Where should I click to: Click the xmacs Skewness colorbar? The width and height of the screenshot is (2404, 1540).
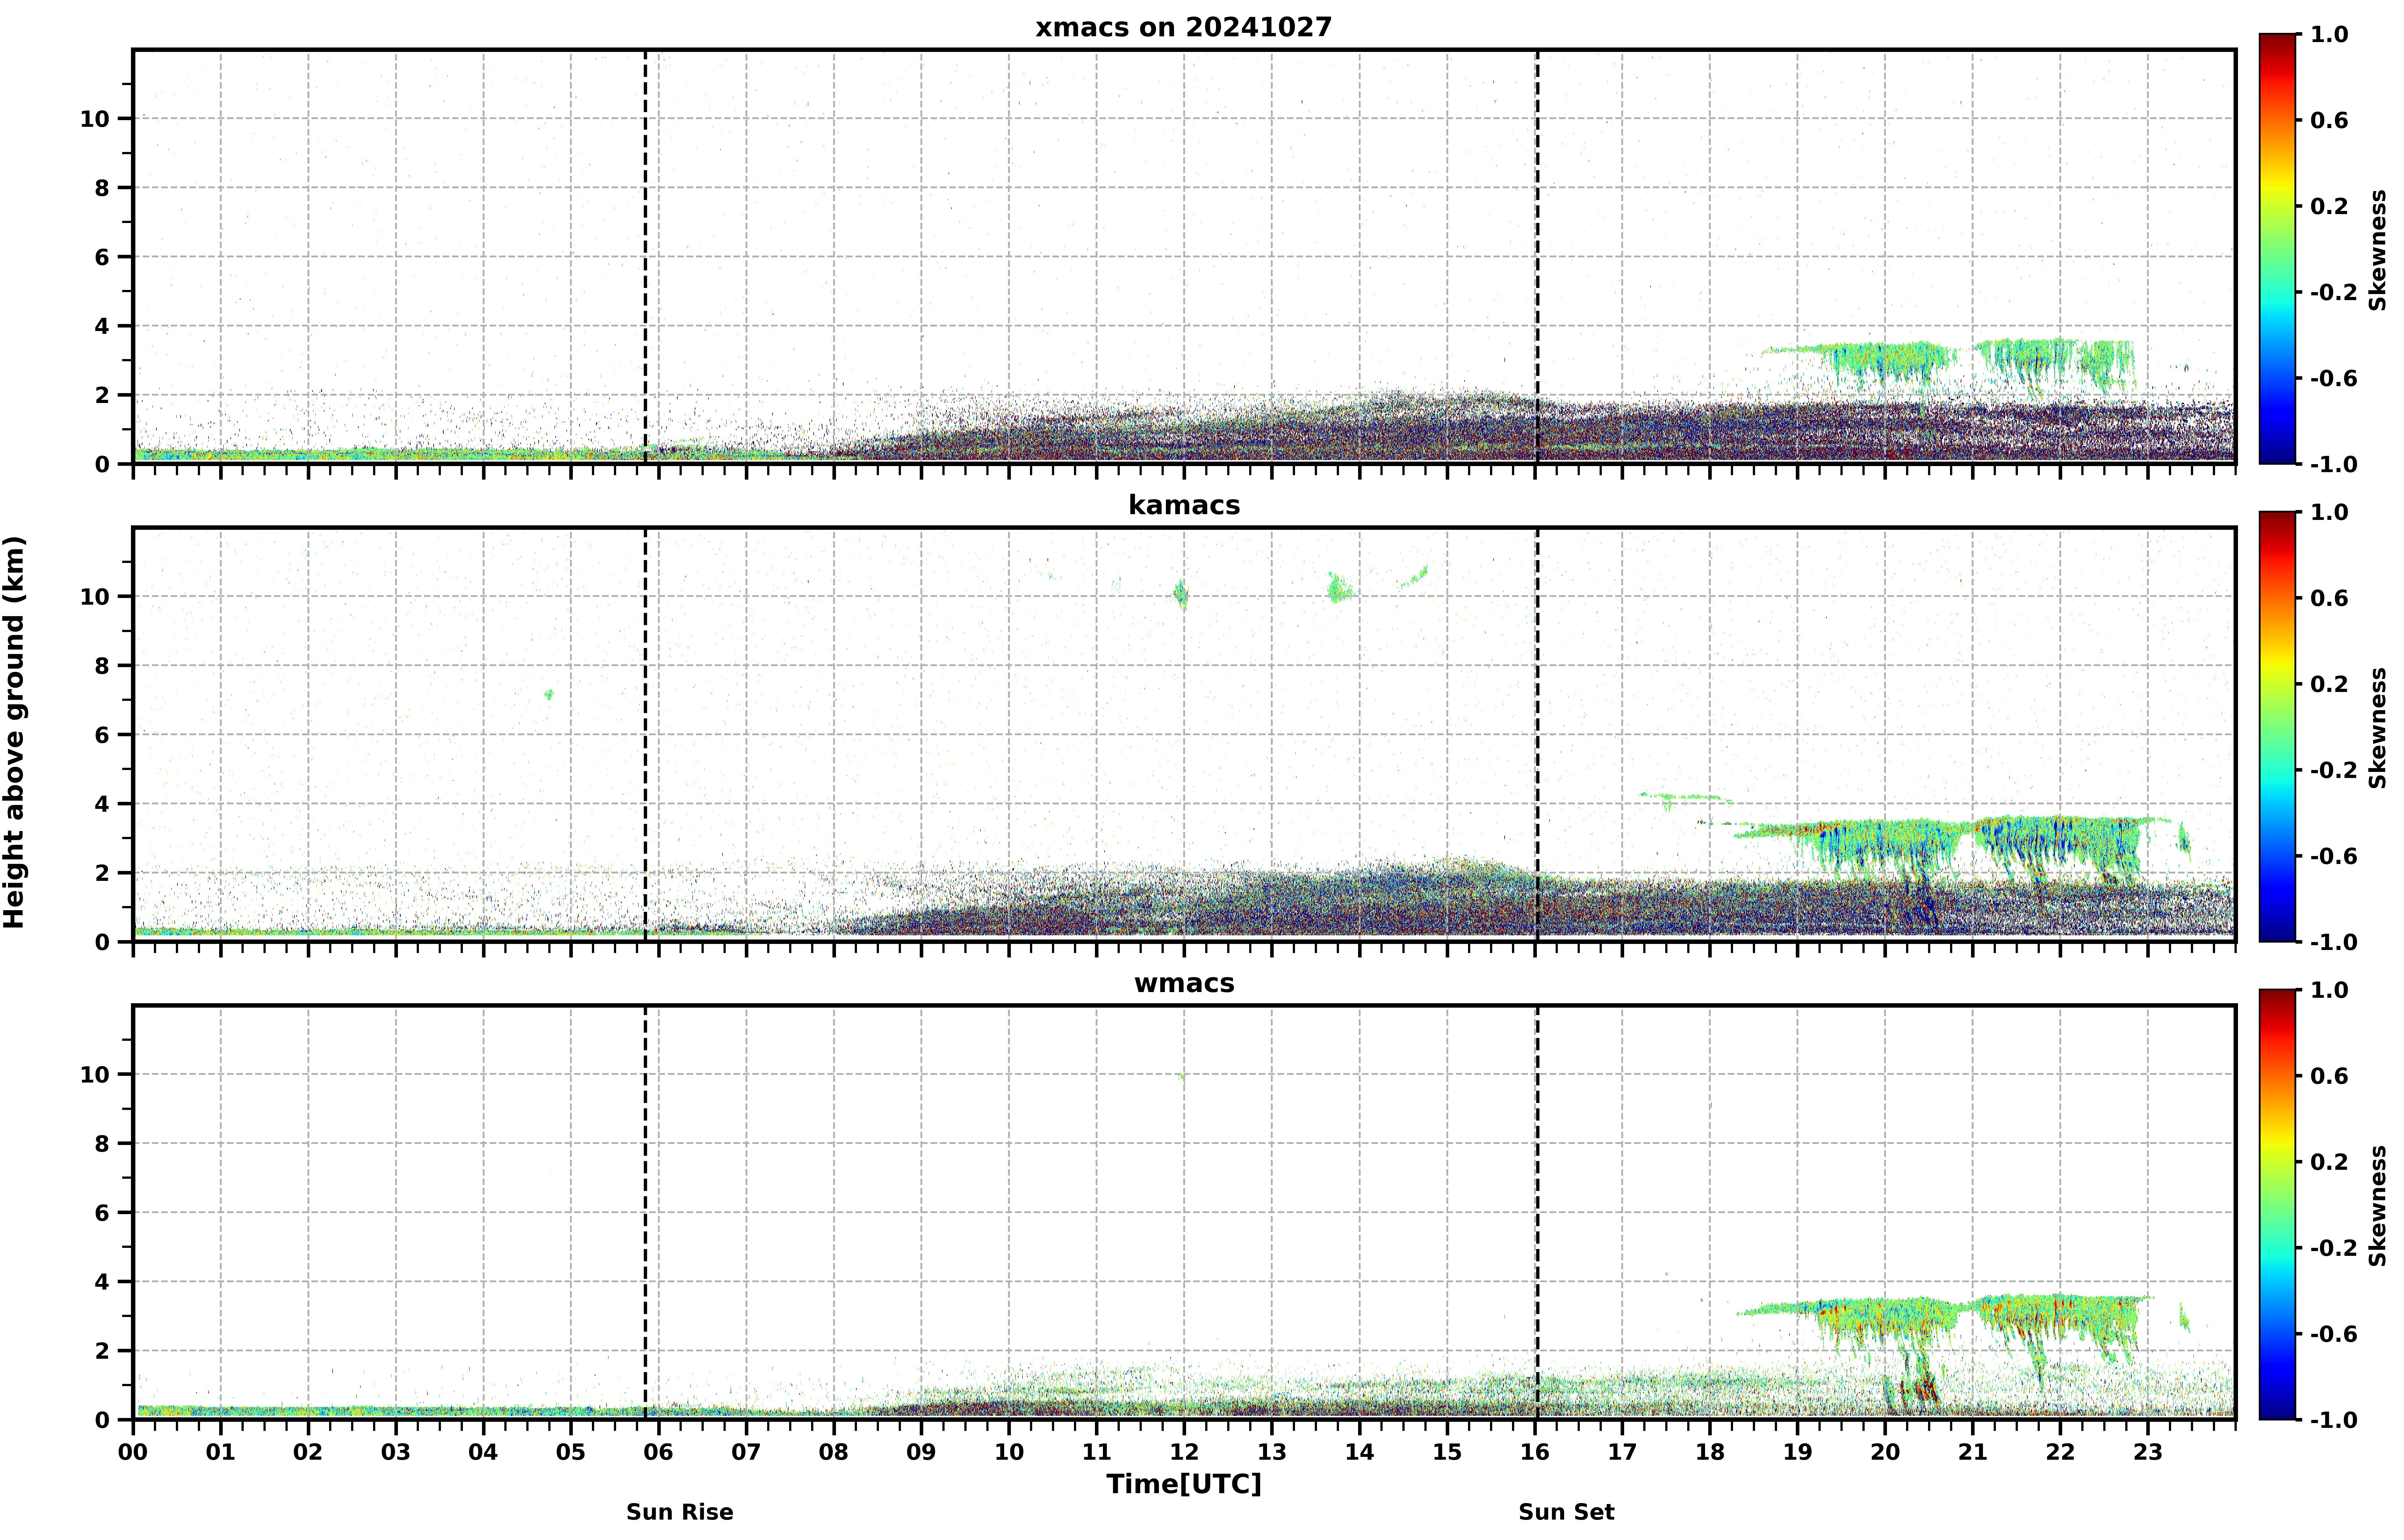point(2277,249)
